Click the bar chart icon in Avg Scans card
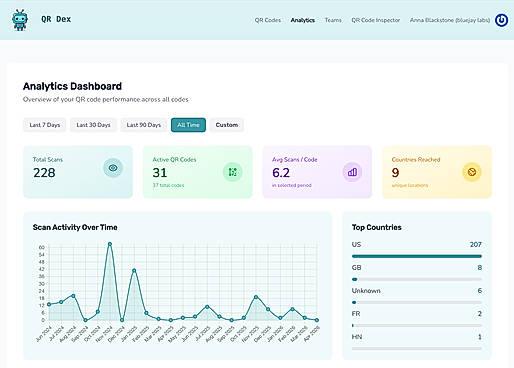 click(352, 172)
